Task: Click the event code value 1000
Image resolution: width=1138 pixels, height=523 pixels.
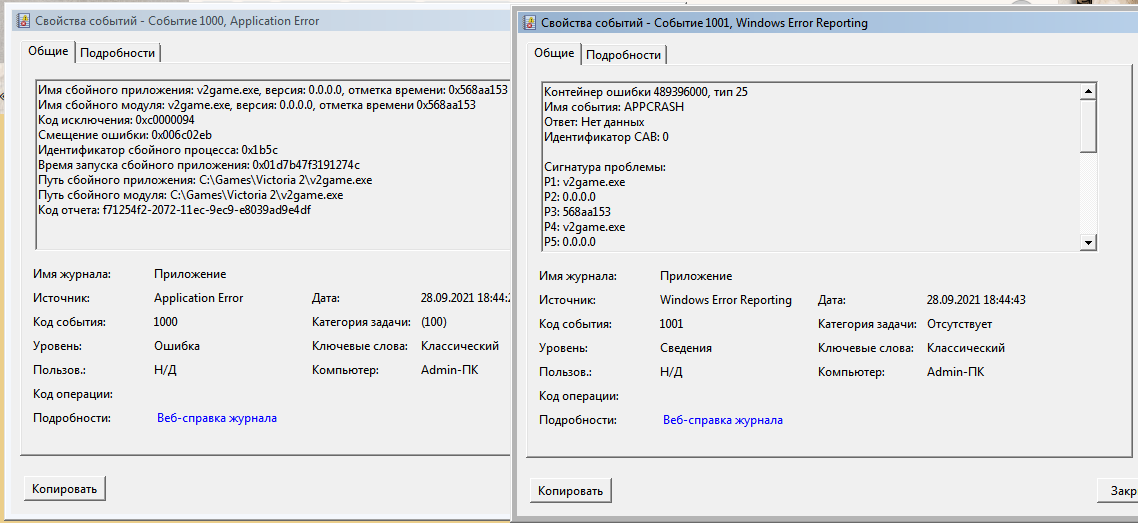Action: tap(165, 321)
